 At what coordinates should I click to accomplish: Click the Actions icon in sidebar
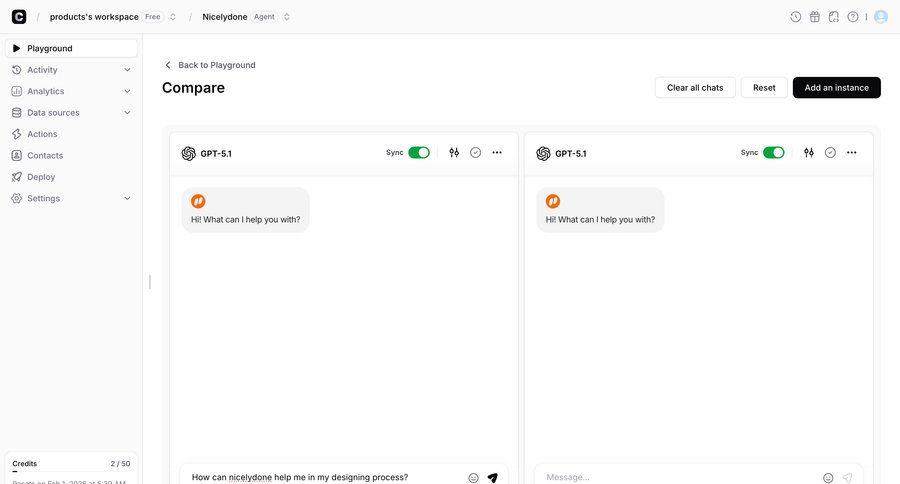tap(17, 134)
